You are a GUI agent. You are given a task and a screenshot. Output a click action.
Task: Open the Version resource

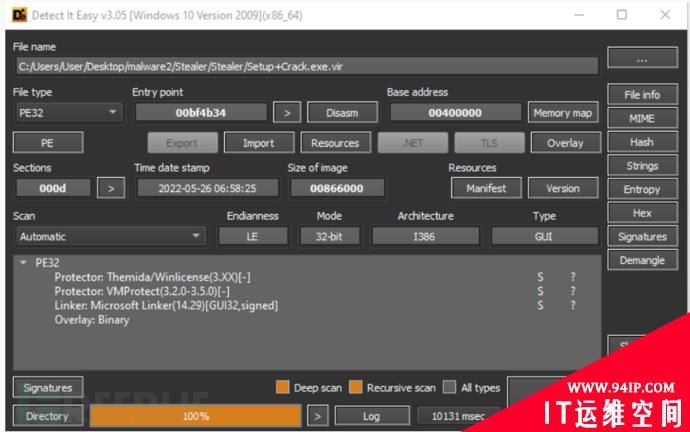pyautogui.click(x=563, y=188)
